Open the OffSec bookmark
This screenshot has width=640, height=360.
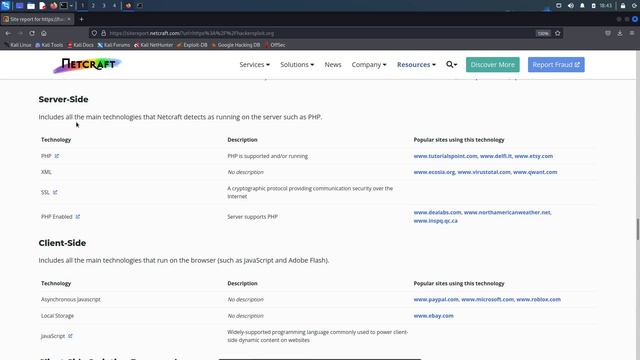click(275, 45)
